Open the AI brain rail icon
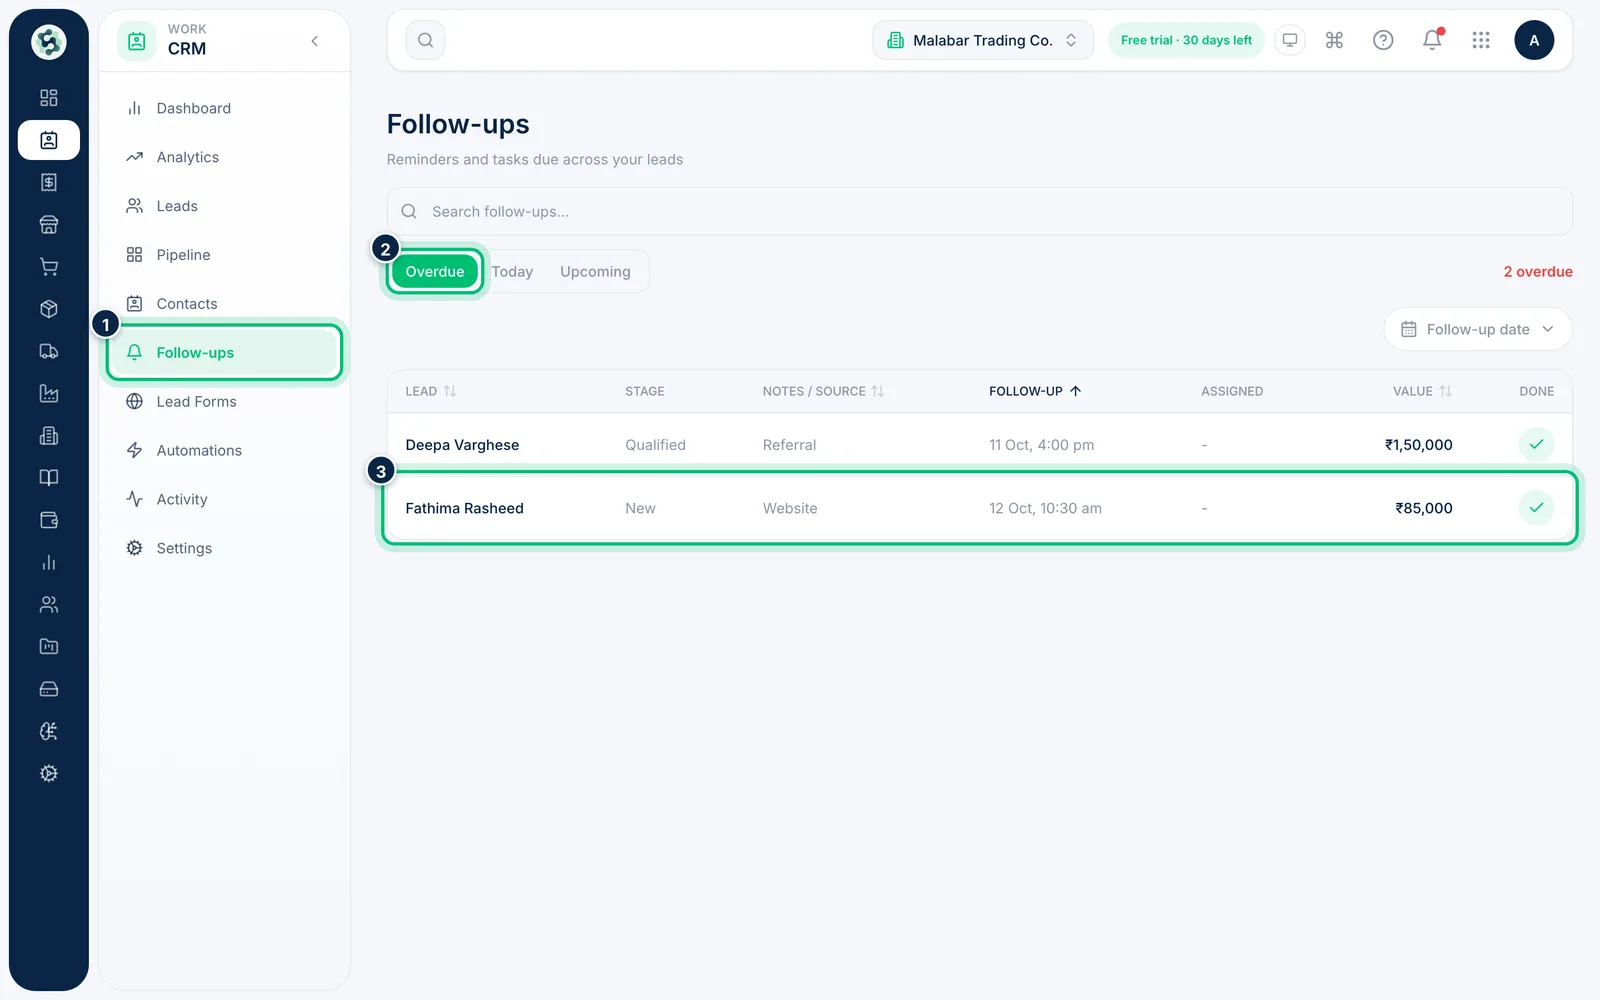This screenshot has height=1000, width=1600. coord(48,731)
